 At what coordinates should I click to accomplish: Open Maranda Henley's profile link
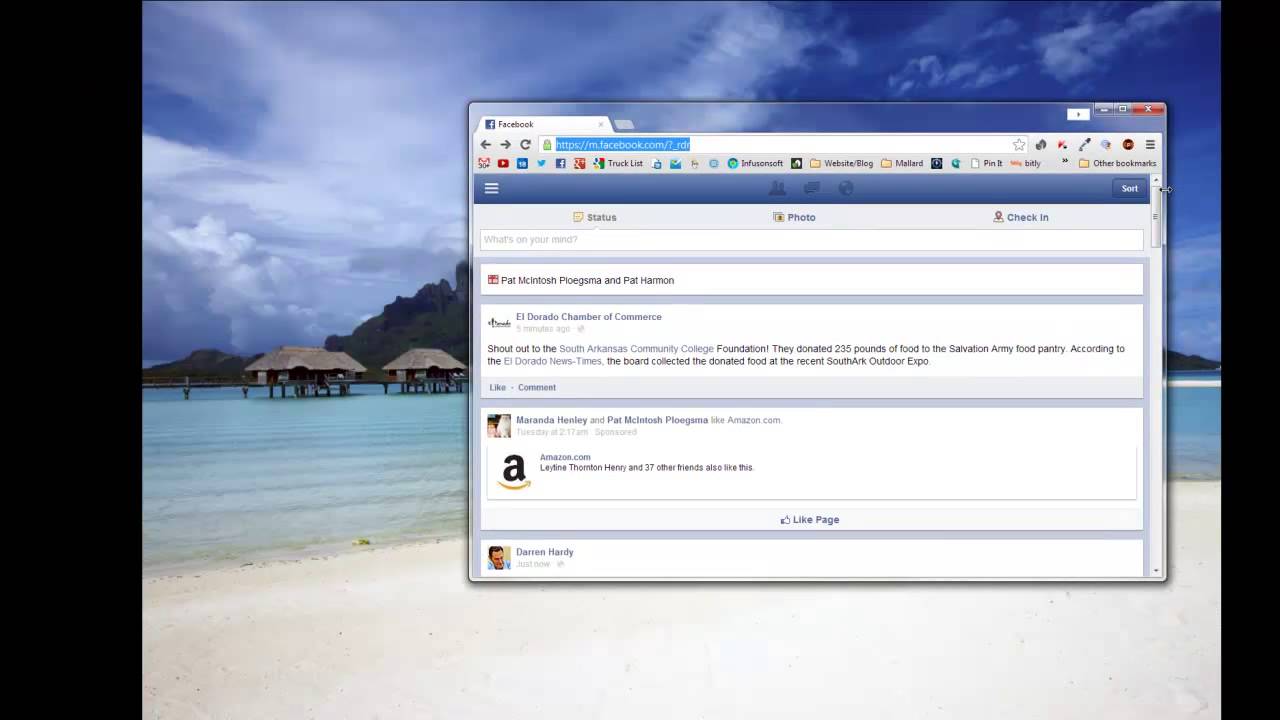tap(551, 420)
